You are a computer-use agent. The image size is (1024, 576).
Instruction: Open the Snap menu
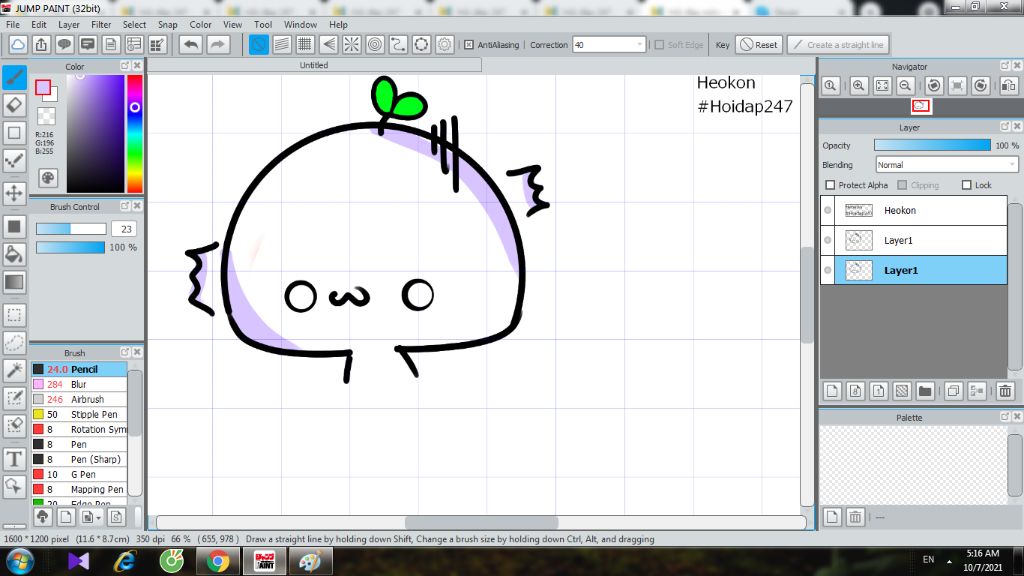point(168,24)
